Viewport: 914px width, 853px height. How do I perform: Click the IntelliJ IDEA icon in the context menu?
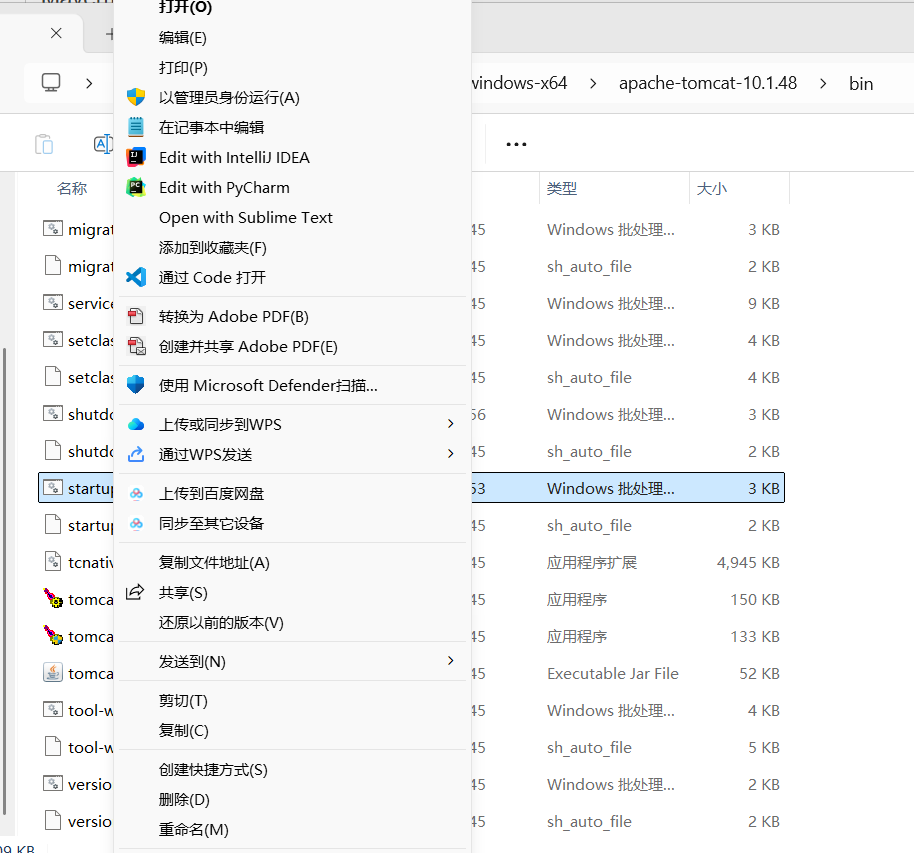click(136, 157)
